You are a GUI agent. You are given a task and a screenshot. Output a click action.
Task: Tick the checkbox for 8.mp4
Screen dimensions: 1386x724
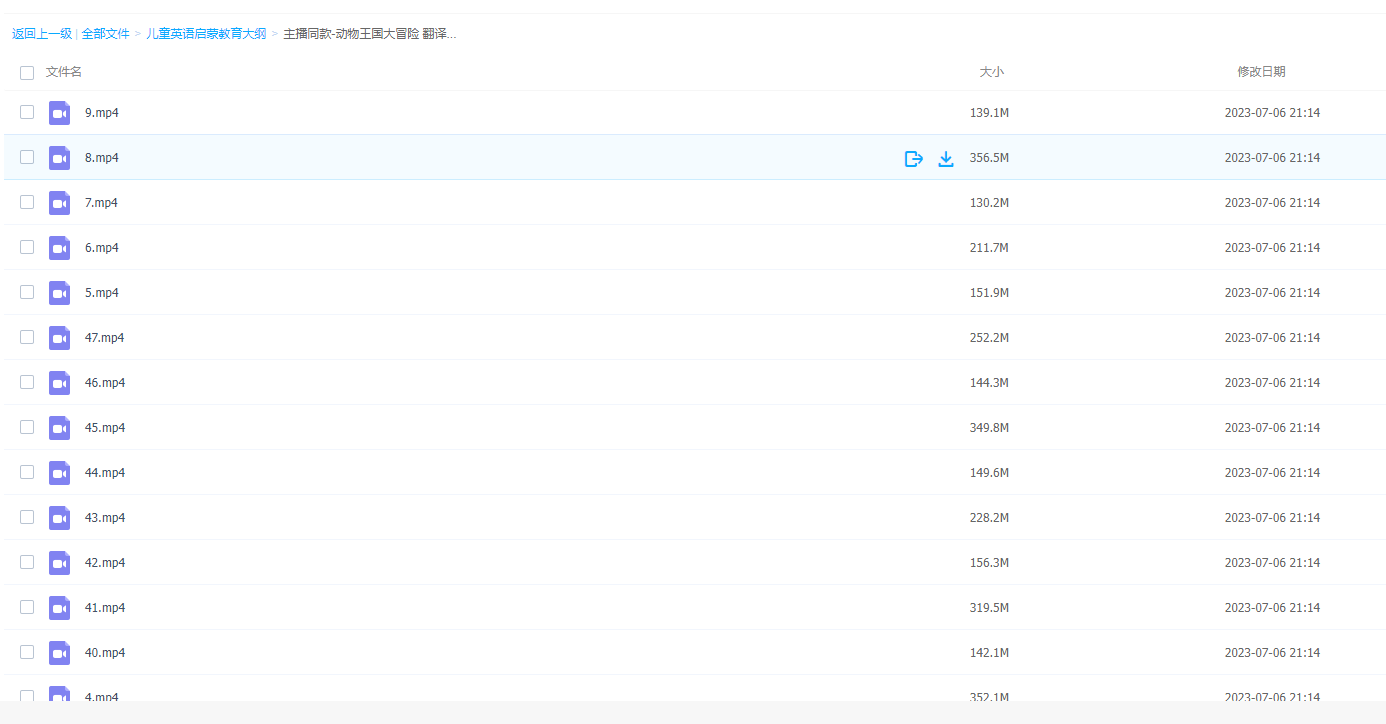(x=27, y=157)
